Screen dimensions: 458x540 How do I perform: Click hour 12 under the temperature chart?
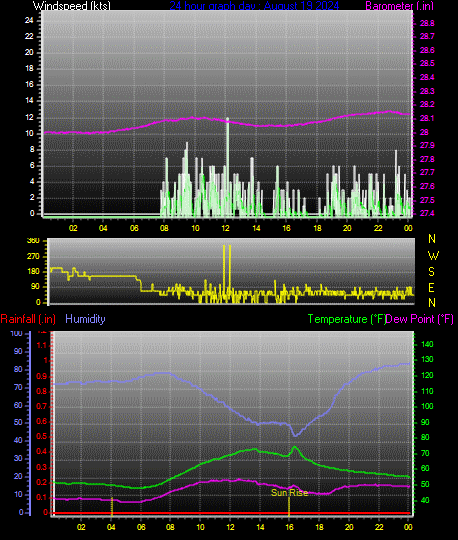(230, 527)
